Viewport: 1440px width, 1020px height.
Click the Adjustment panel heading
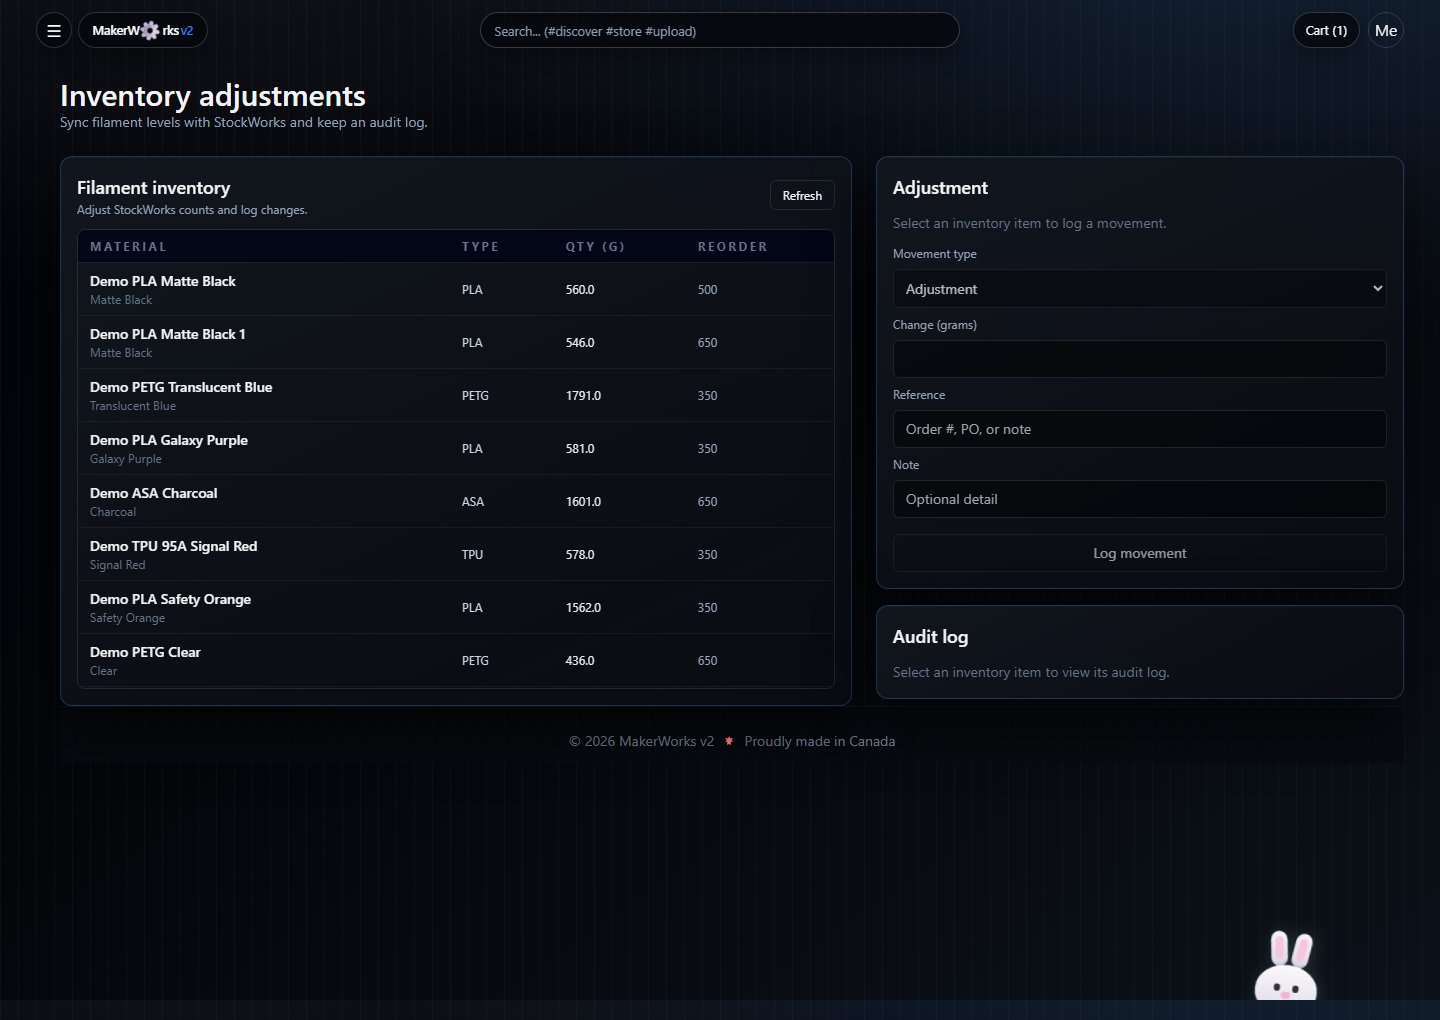point(940,188)
